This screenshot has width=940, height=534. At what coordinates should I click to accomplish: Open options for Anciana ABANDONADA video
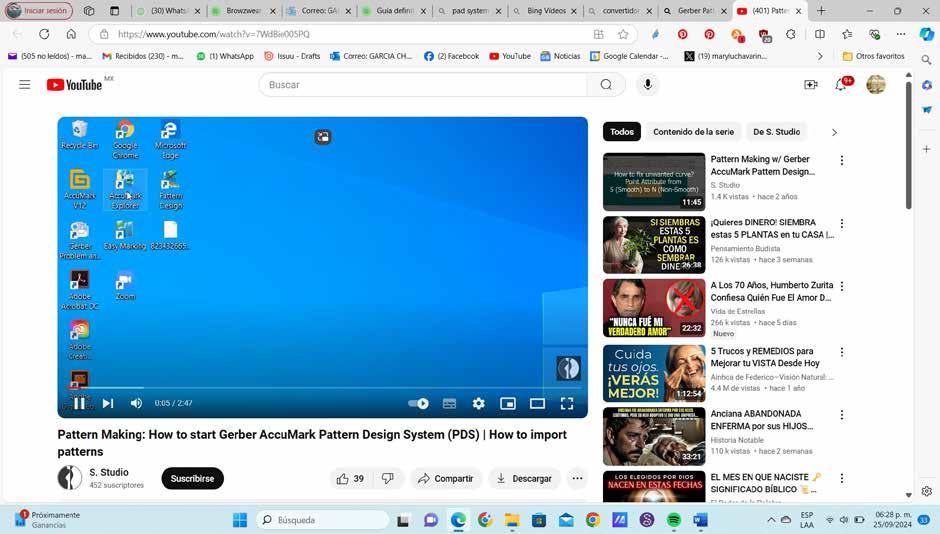(842, 415)
